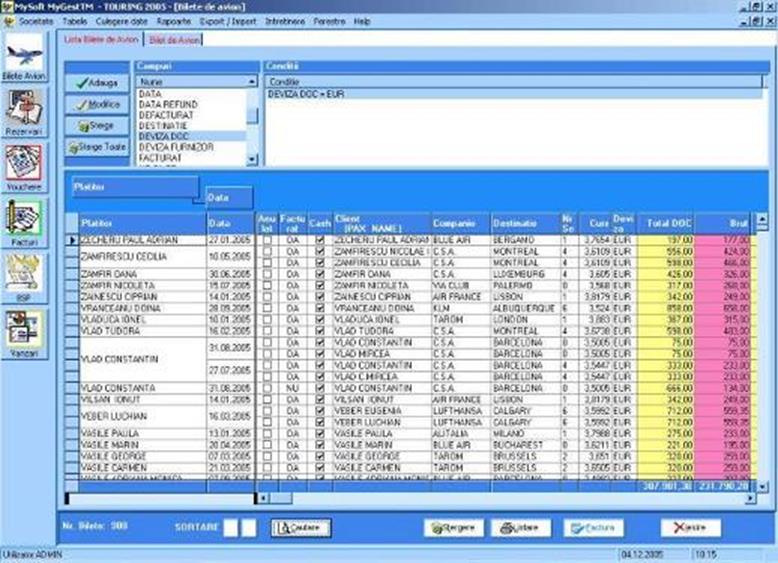Image resolution: width=778 pixels, height=563 pixels.
Task: Click the Sterge condition button
Action: pos(97,125)
